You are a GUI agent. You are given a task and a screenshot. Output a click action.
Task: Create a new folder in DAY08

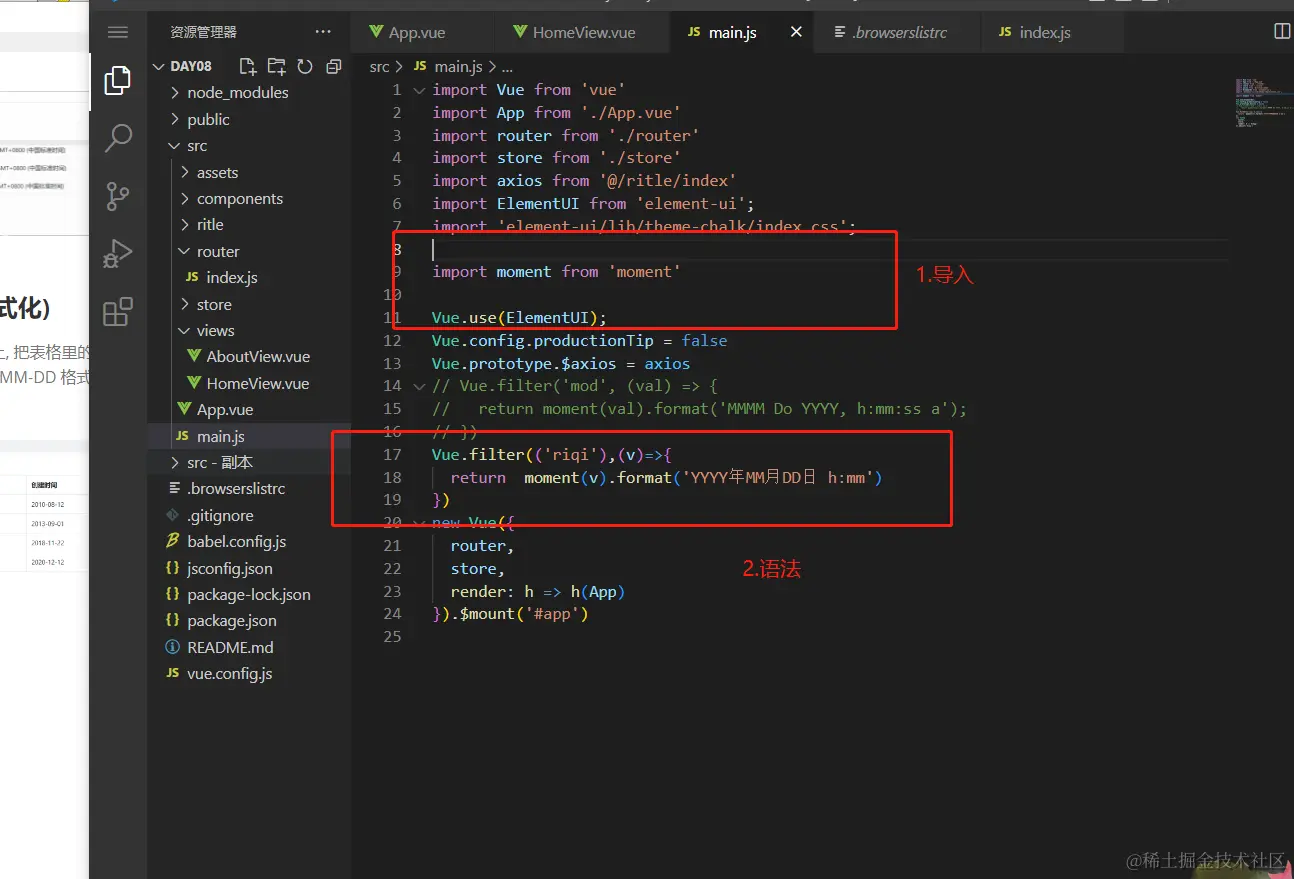click(x=276, y=66)
